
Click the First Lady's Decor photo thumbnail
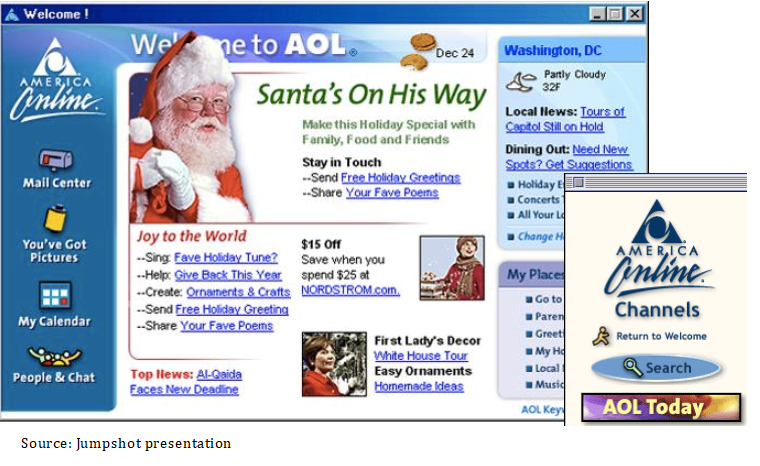(334, 364)
